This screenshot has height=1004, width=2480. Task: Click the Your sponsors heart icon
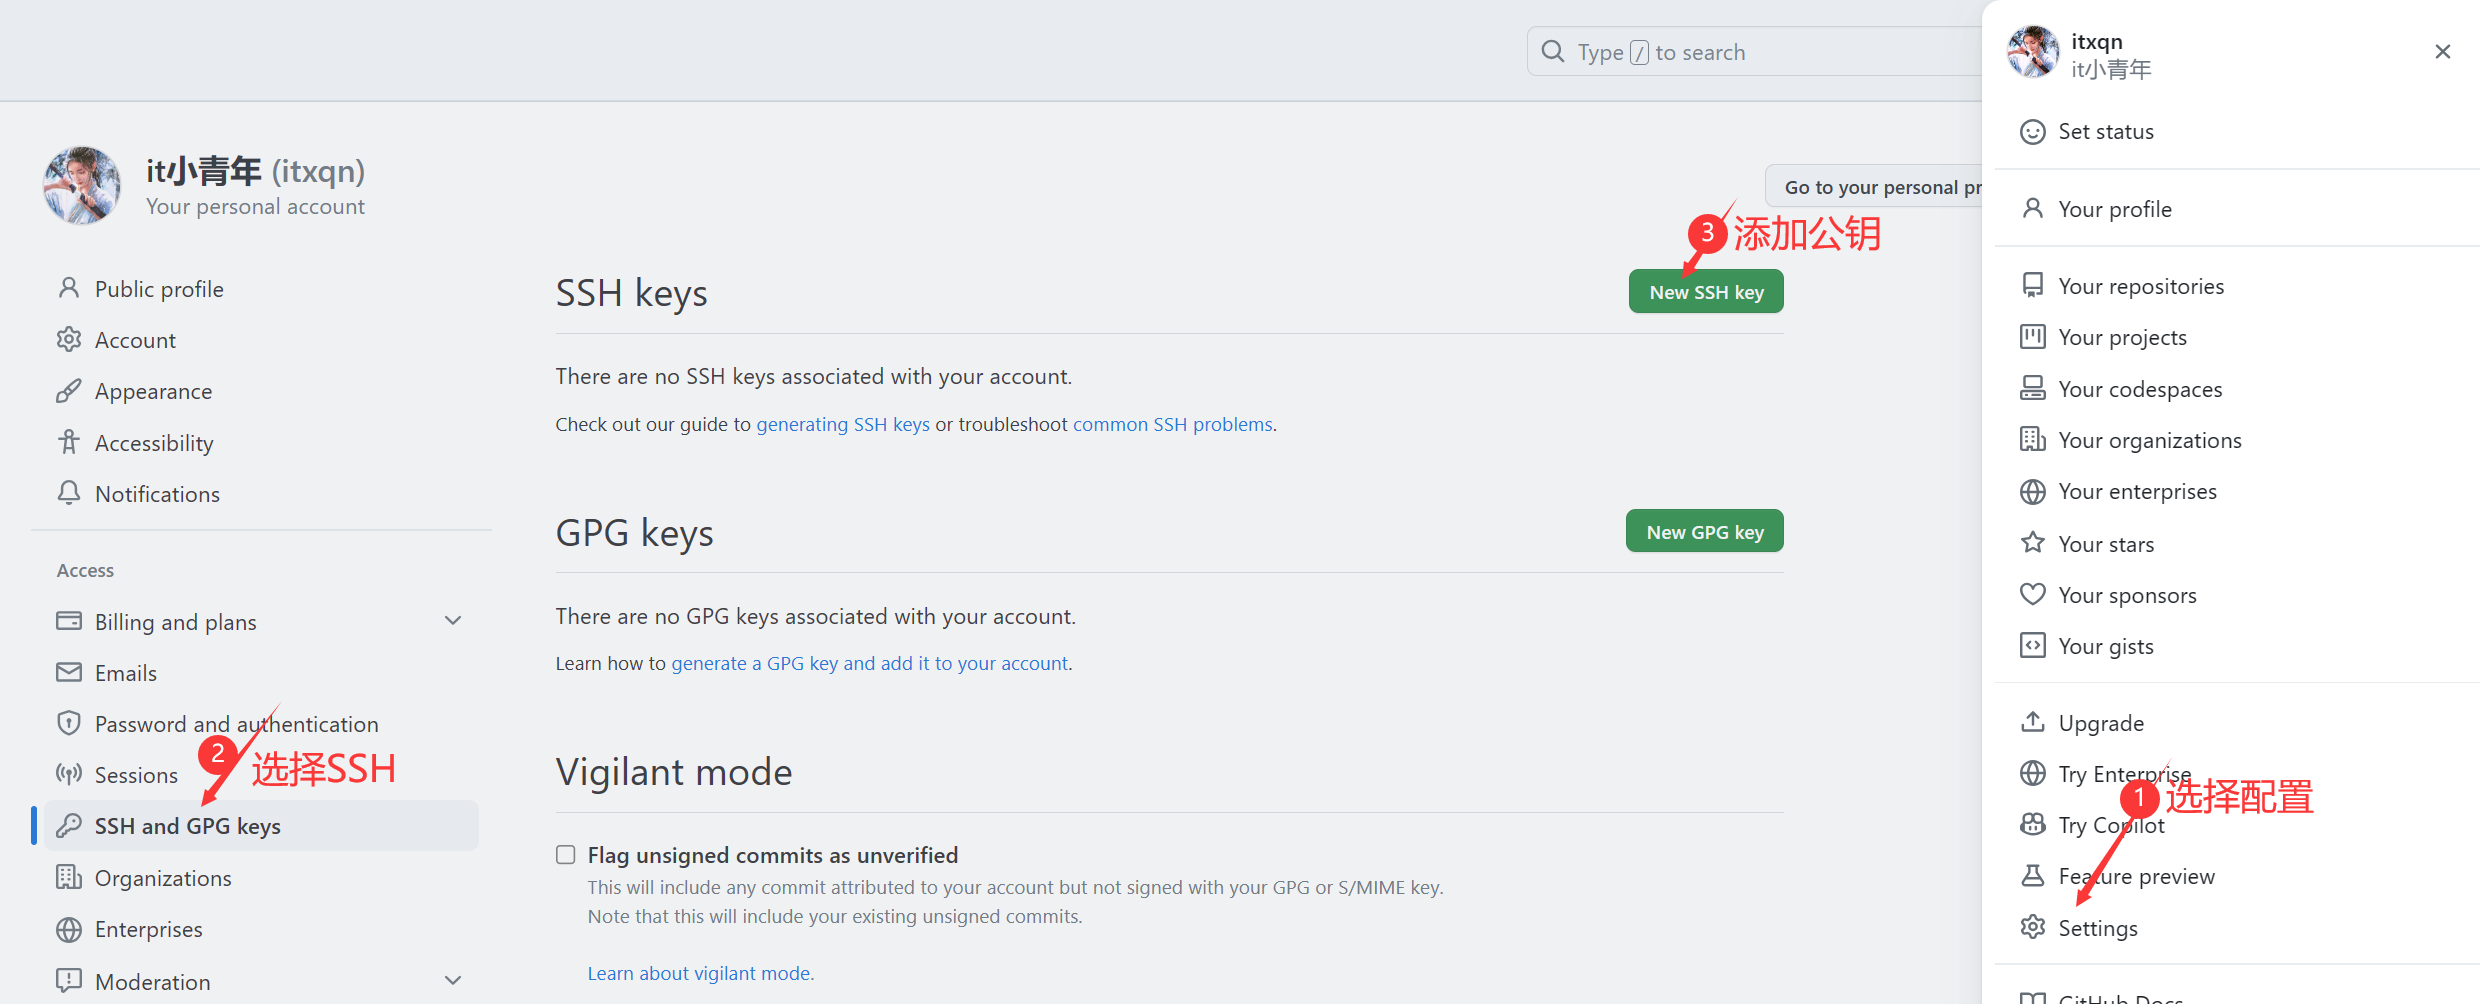coord(2033,594)
